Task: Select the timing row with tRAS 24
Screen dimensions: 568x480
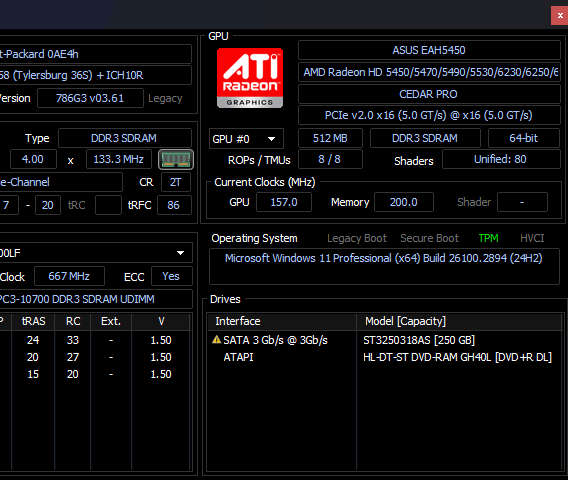Action: [x=95, y=340]
